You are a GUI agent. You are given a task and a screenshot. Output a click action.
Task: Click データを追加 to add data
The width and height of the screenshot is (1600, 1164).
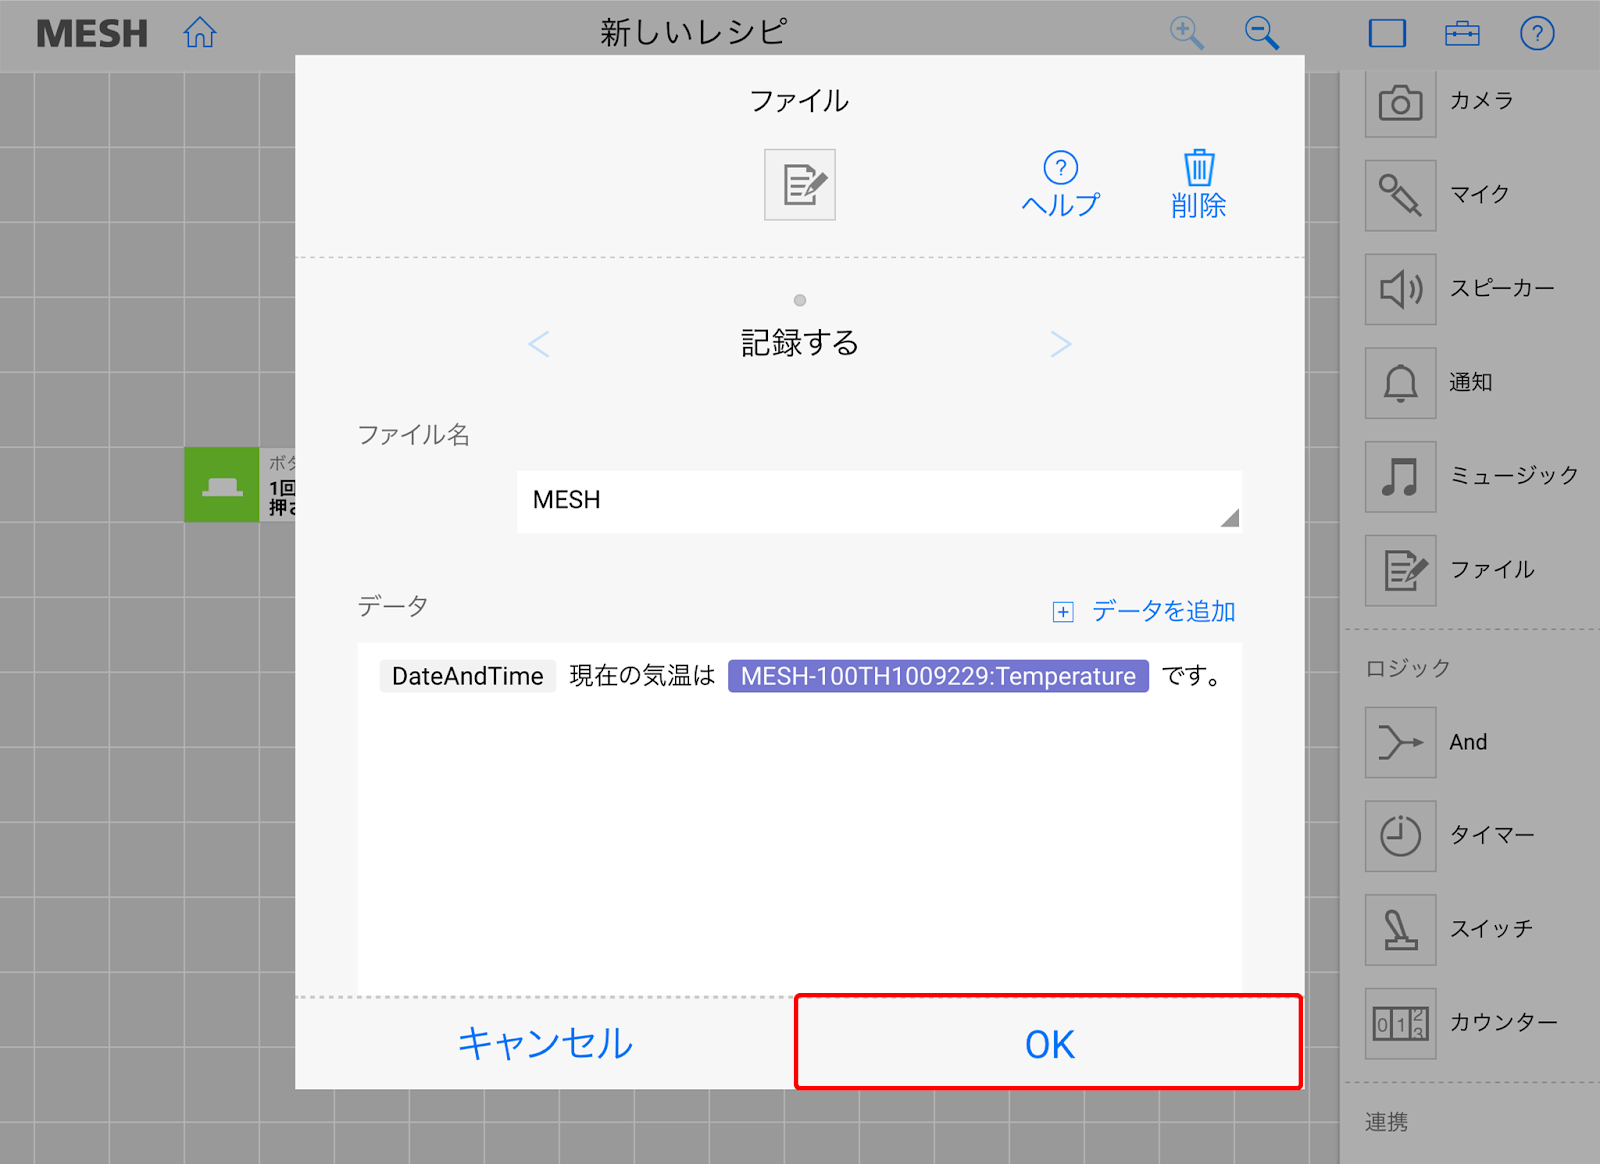point(1145,611)
